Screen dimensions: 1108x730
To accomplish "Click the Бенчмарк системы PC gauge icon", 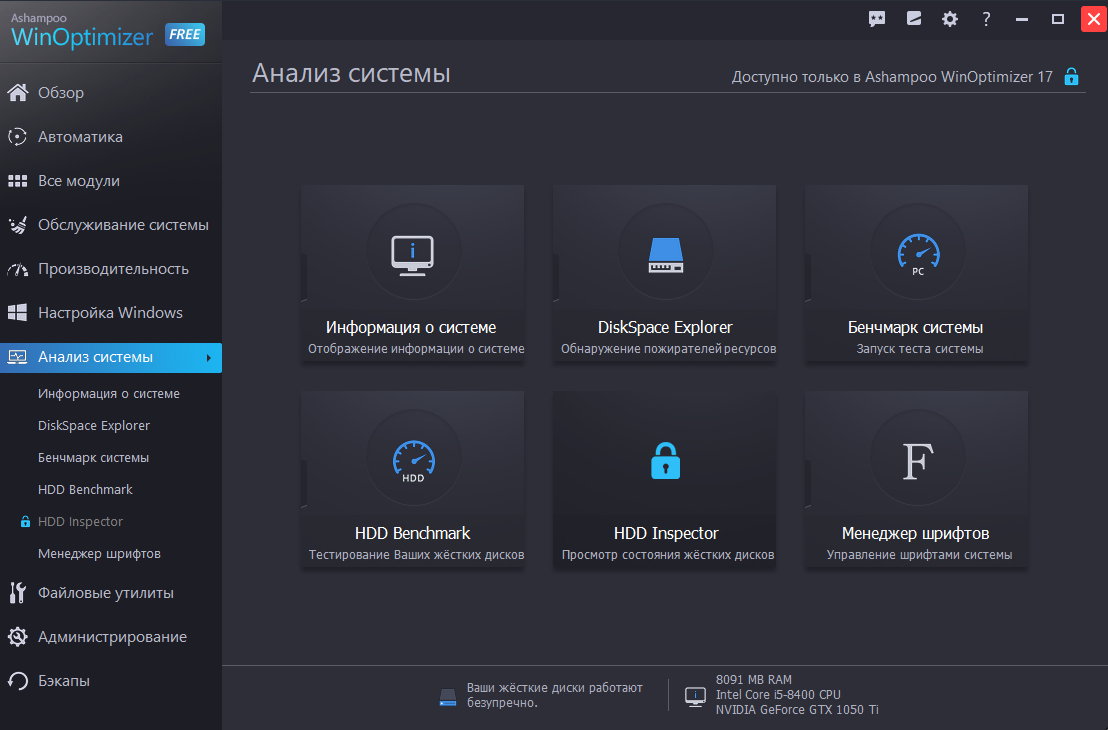I will [x=918, y=254].
